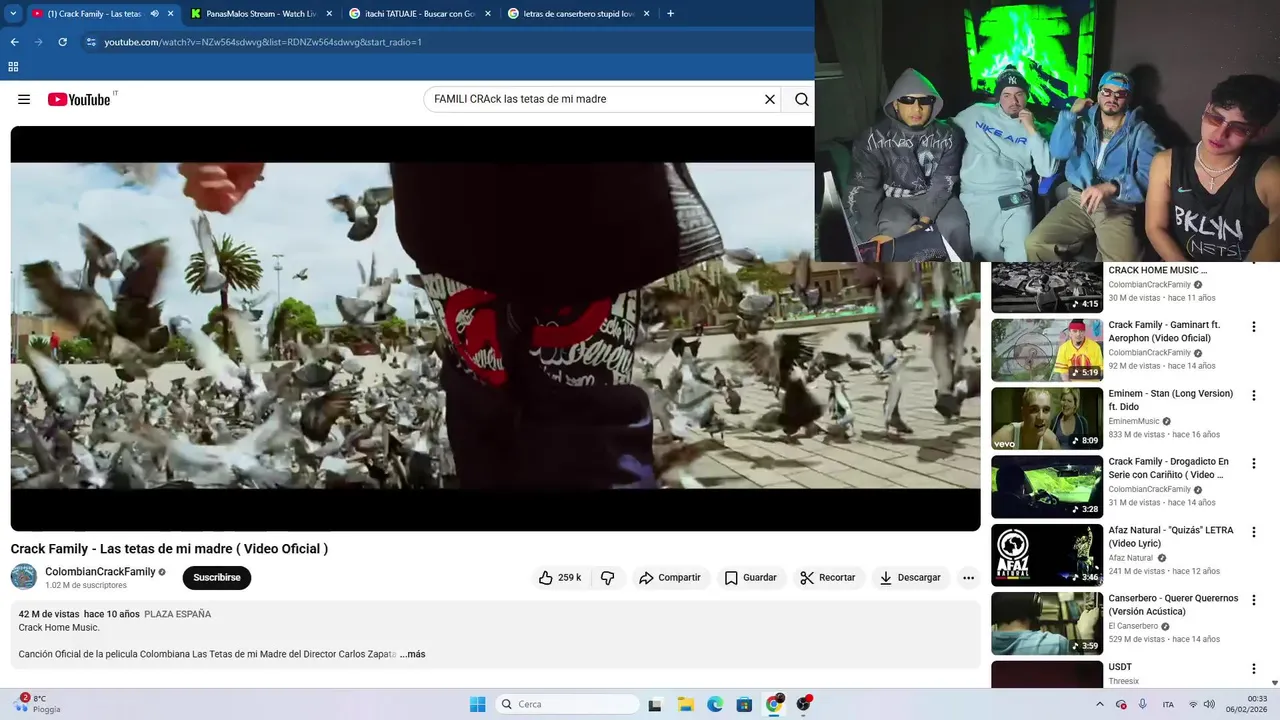Subscribe with the Suscribirse button

coord(217,578)
